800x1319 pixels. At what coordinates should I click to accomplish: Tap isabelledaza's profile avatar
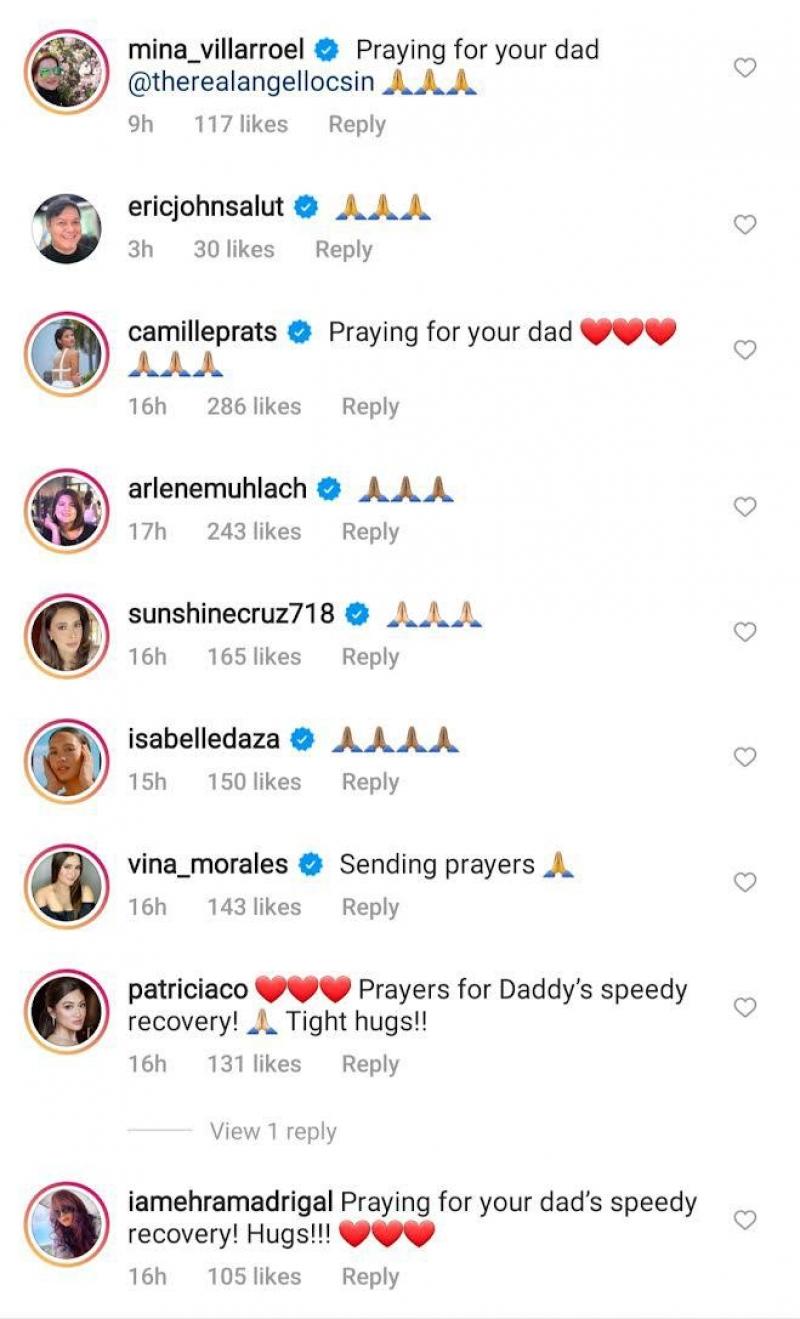click(66, 761)
